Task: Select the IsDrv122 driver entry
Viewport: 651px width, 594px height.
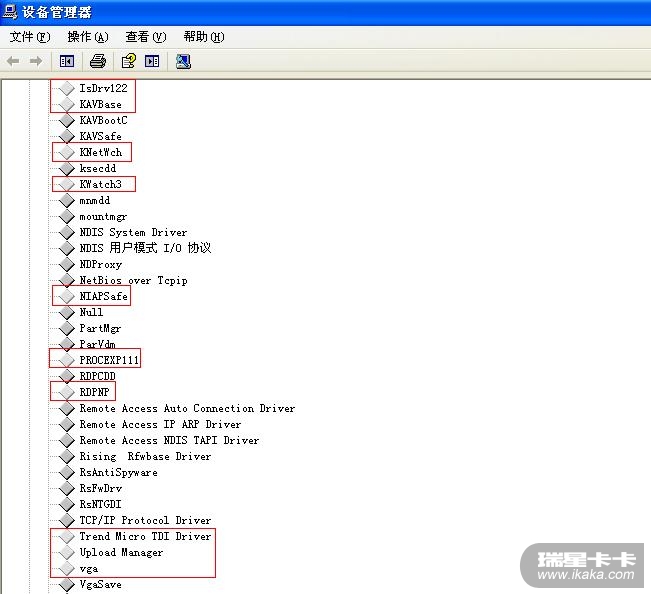Action: click(103, 88)
